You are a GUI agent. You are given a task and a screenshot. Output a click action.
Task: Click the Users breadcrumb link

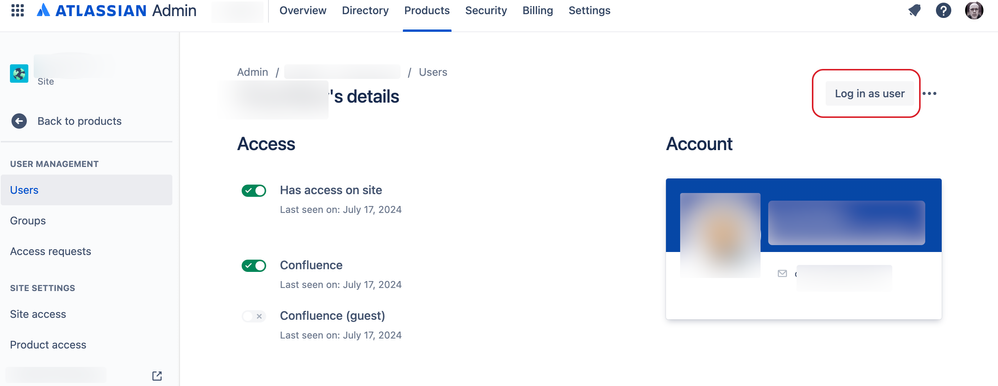click(433, 72)
